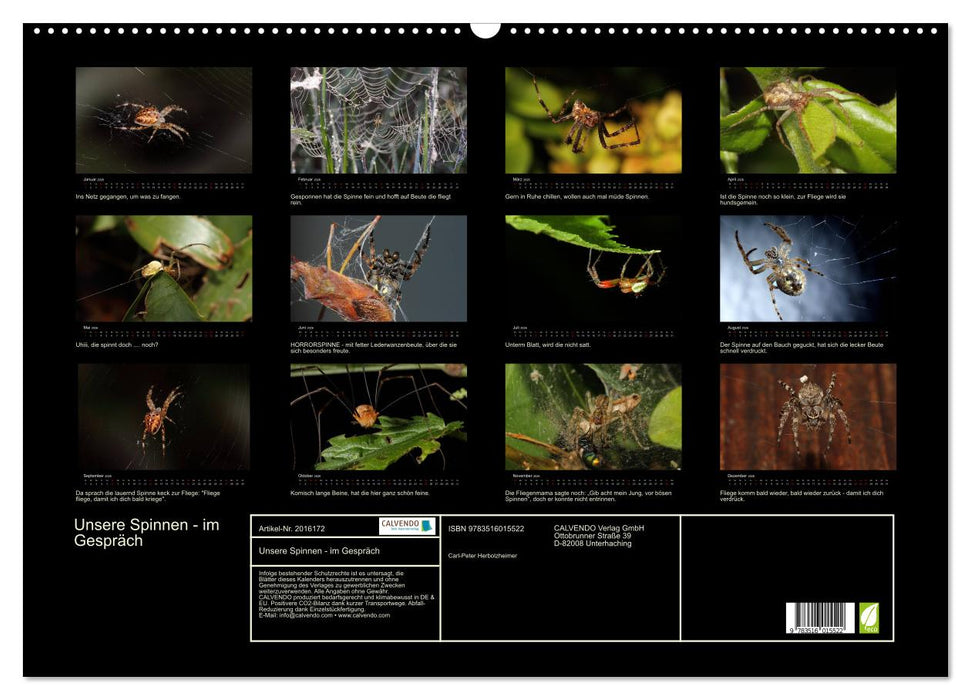Select the Februar dewy web photo
Viewport: 971px width, 700px height.
pos(378,120)
